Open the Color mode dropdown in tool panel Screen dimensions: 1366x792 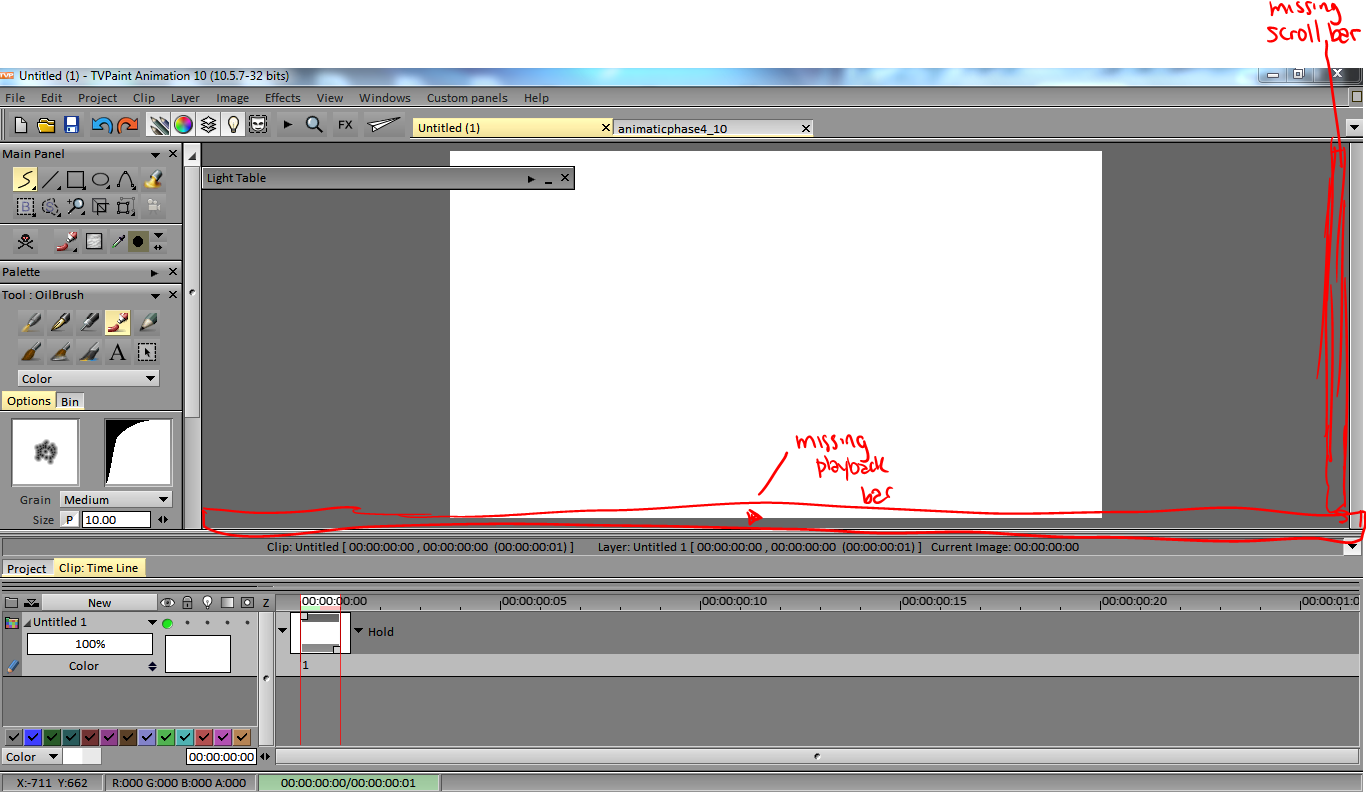(89, 379)
